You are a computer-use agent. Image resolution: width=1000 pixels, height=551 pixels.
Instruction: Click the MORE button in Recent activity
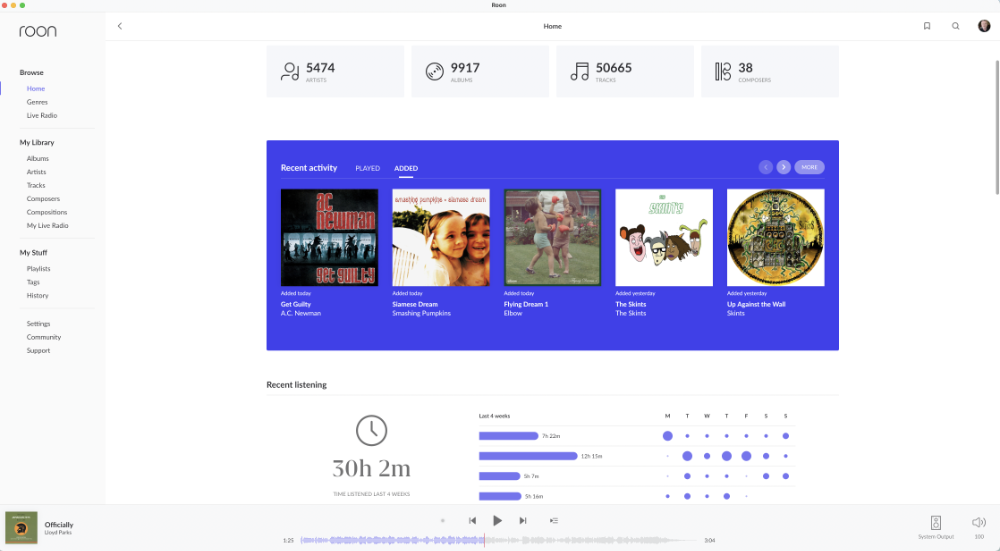(x=809, y=167)
